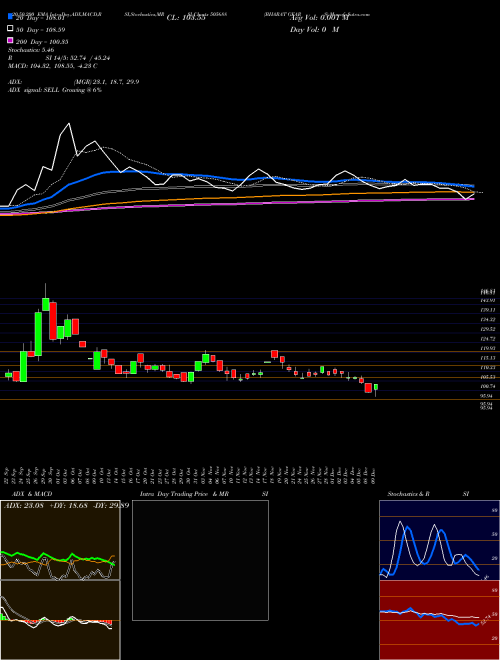Select the 20 Day moving average label

40,18
